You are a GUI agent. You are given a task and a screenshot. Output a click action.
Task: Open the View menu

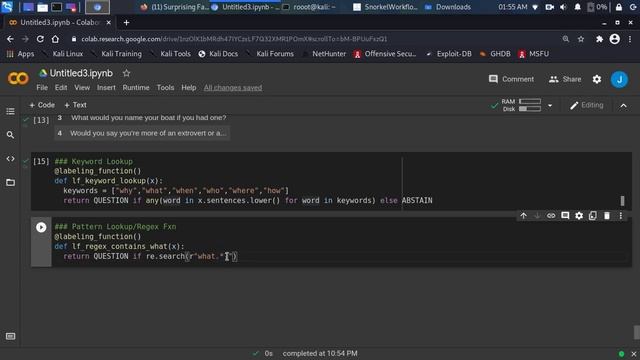click(82, 88)
